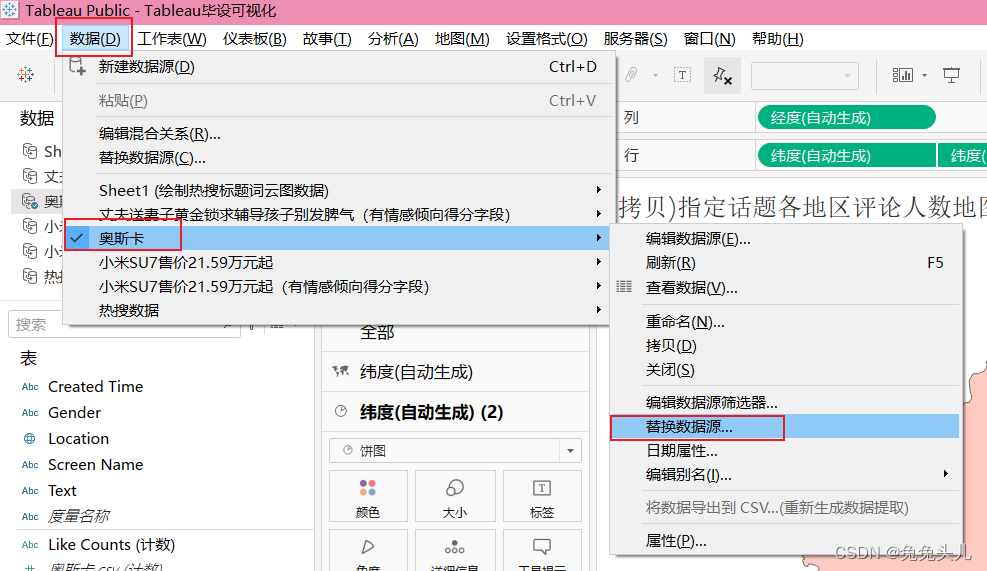Choose 重命名(N)... in submenu
987x571 pixels.
coord(785,322)
